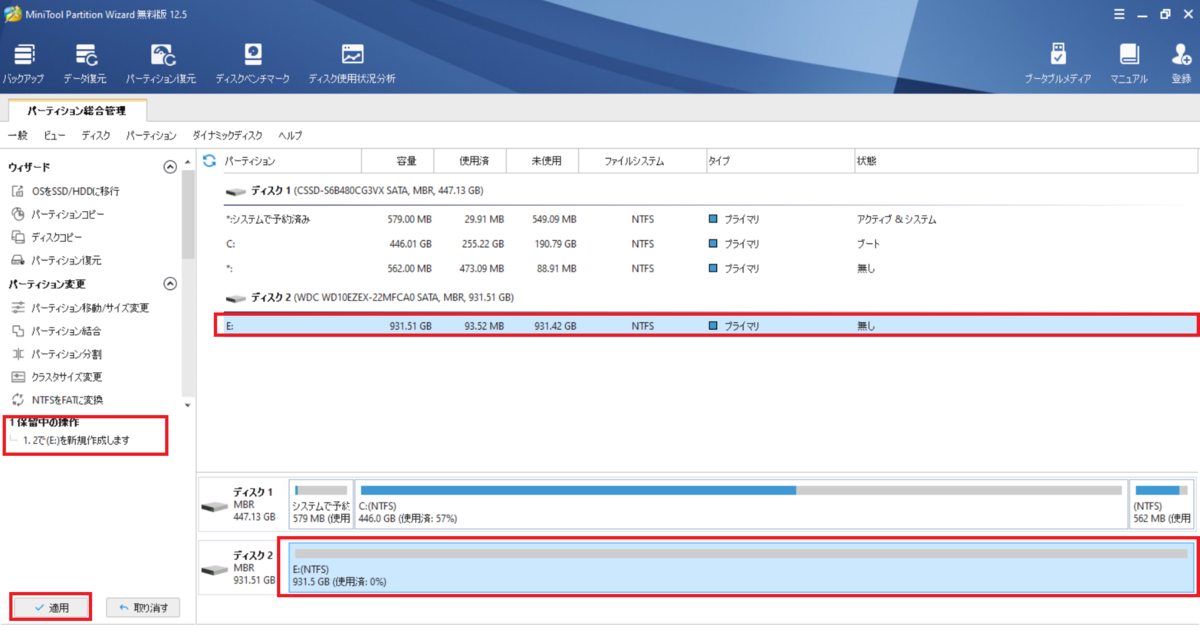Select the システムで予約済み partition row

tap(708, 219)
